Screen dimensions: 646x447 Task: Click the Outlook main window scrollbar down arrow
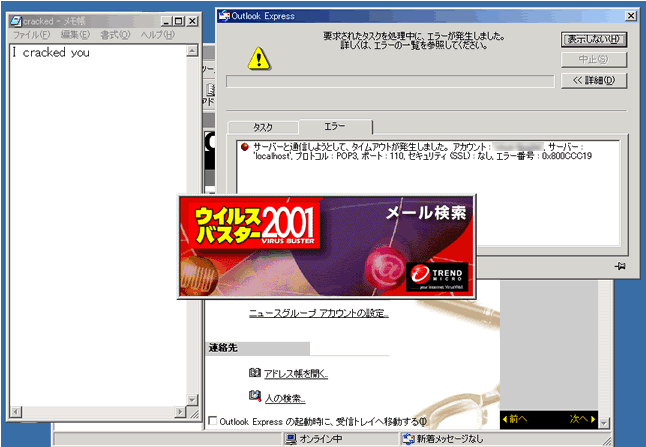pos(604,423)
